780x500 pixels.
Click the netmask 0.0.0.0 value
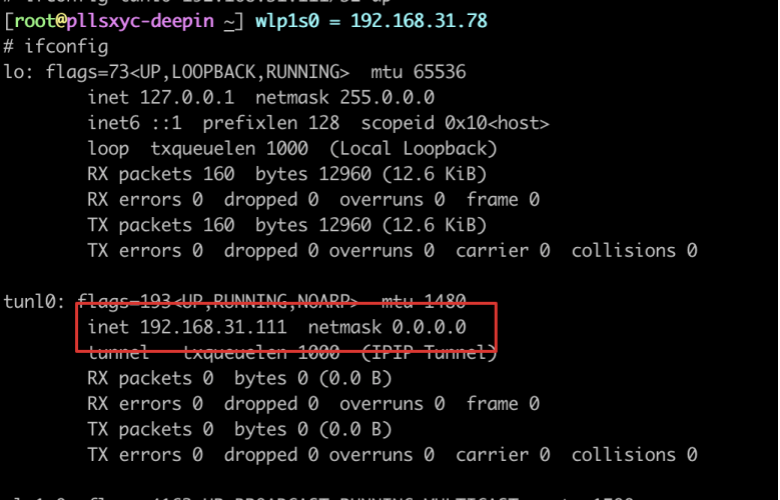(387, 327)
